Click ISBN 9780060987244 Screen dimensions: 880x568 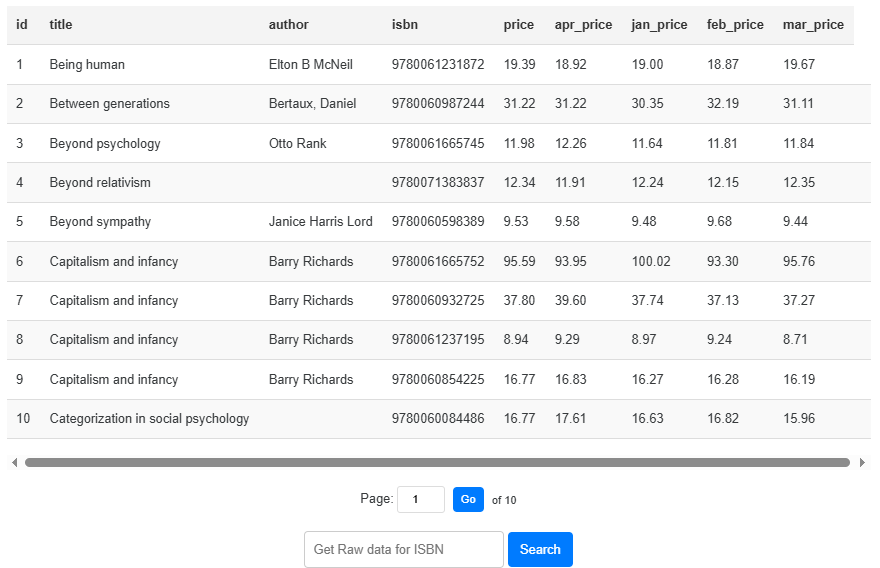click(438, 103)
